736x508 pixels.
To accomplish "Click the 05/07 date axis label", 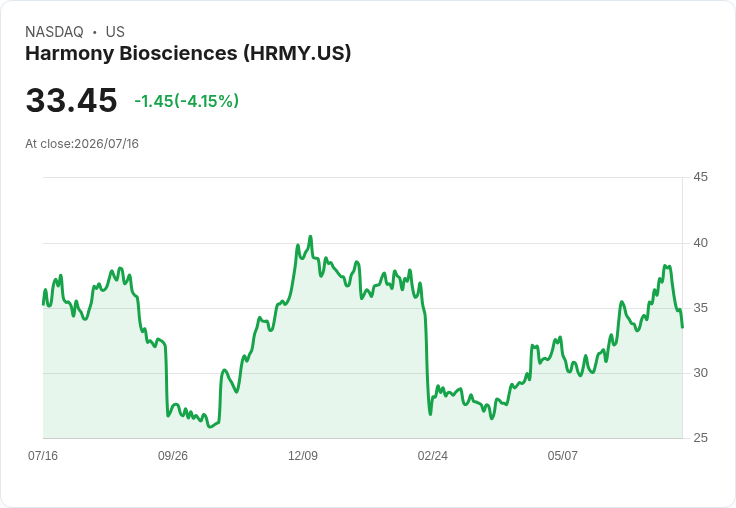I will pyautogui.click(x=562, y=456).
